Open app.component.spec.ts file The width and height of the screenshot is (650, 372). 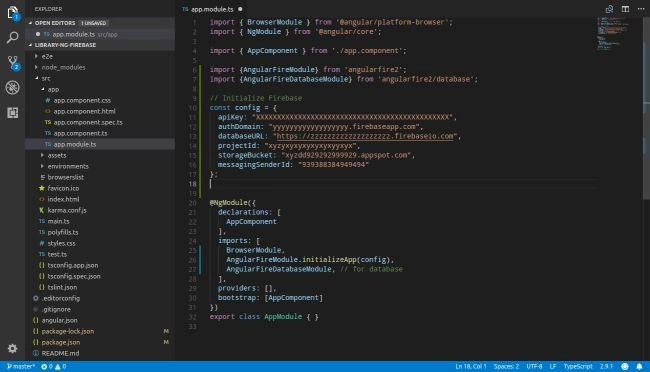pyautogui.click(x=88, y=122)
